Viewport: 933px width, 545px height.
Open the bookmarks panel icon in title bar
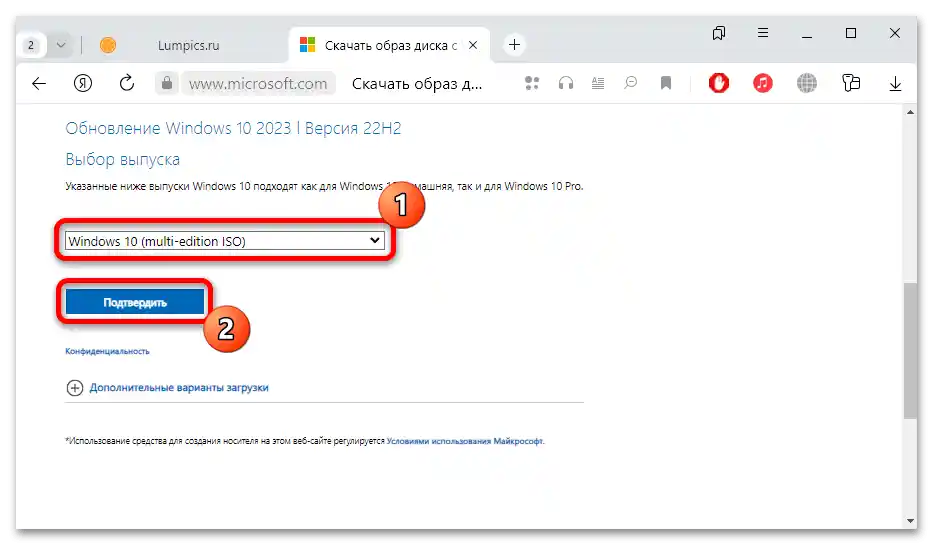point(719,33)
